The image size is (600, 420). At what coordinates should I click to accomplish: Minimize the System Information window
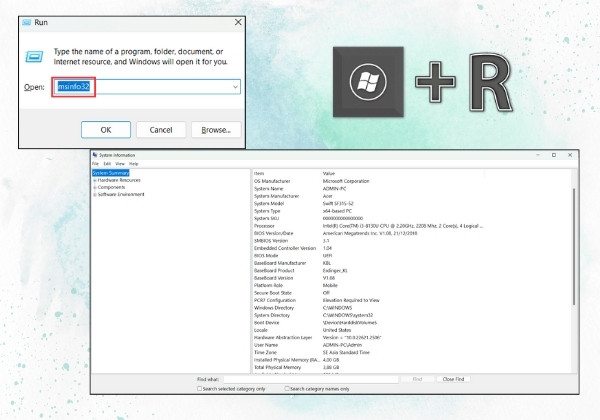coord(538,155)
